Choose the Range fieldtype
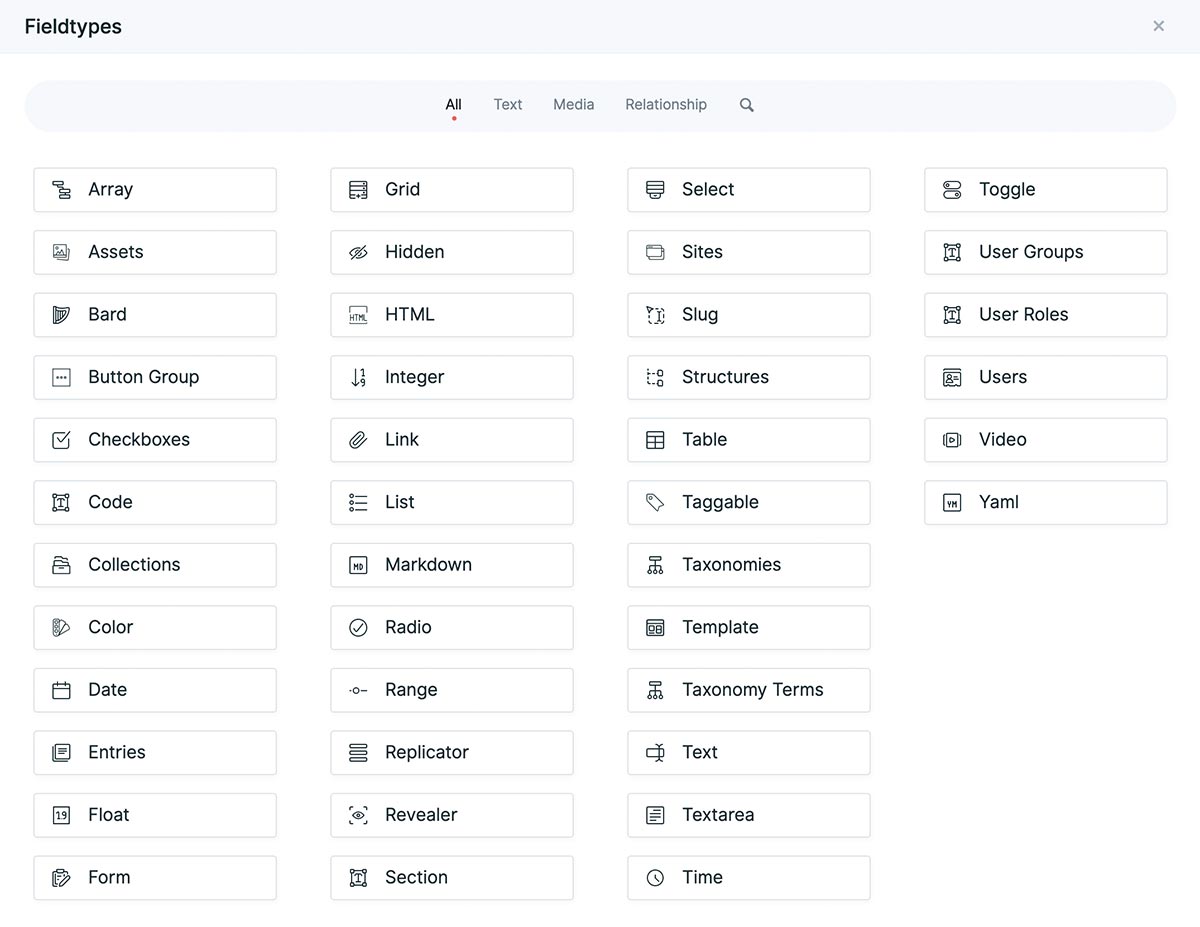1200x927 pixels. point(451,690)
